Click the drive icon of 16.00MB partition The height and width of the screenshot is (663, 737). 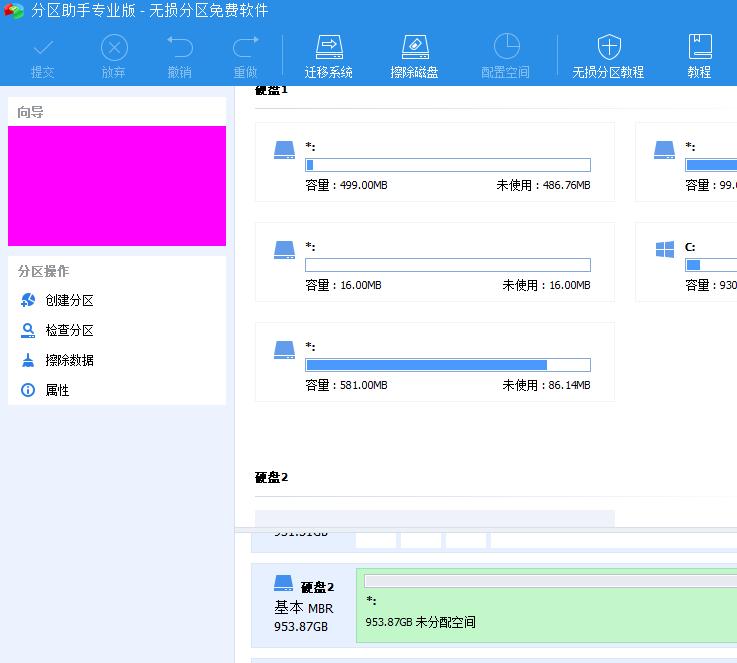[x=284, y=250]
